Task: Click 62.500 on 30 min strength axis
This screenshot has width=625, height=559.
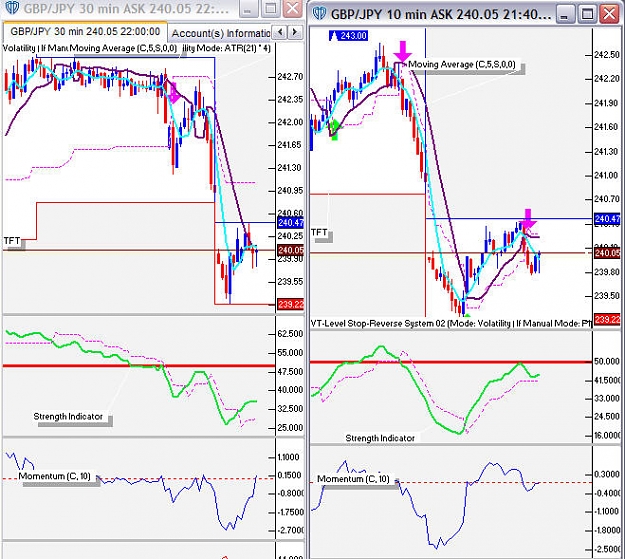Action: click(291, 333)
